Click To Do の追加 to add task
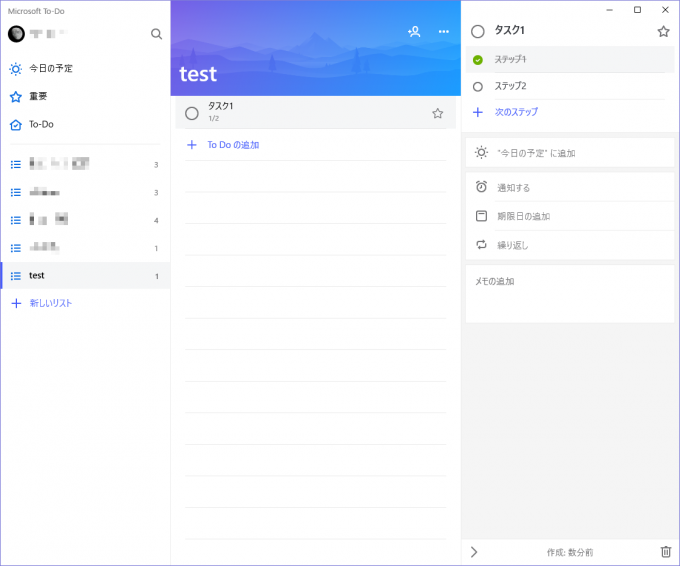The height and width of the screenshot is (566, 680). coord(233,145)
